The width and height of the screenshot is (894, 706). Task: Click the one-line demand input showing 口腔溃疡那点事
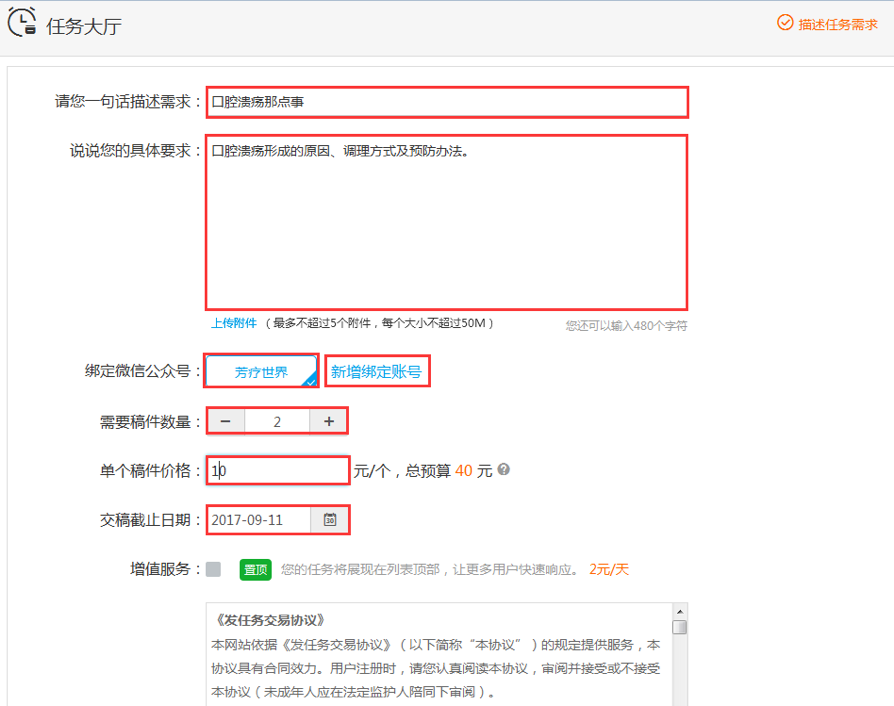[446, 101]
